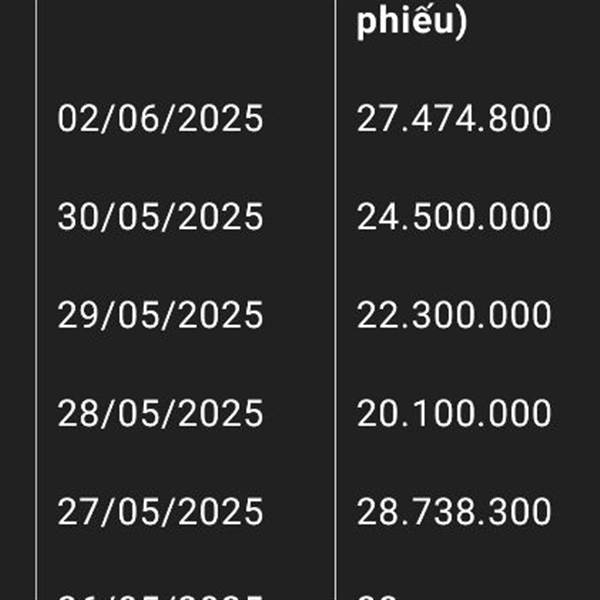This screenshot has width=600, height=600.
Task: Select the 29/05/2025 date cell
Action: pos(160,315)
